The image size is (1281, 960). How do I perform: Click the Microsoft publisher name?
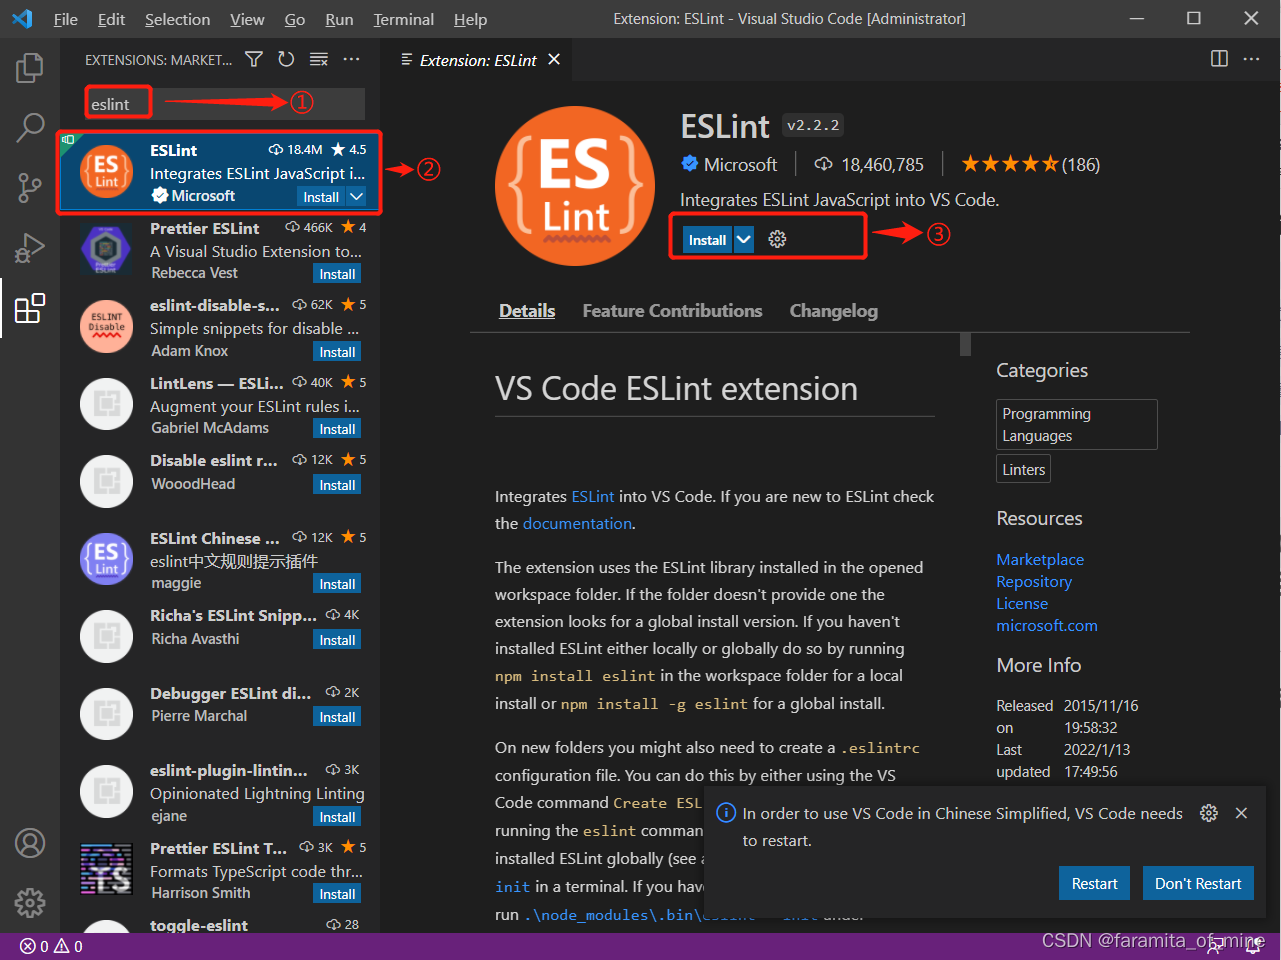tap(740, 164)
